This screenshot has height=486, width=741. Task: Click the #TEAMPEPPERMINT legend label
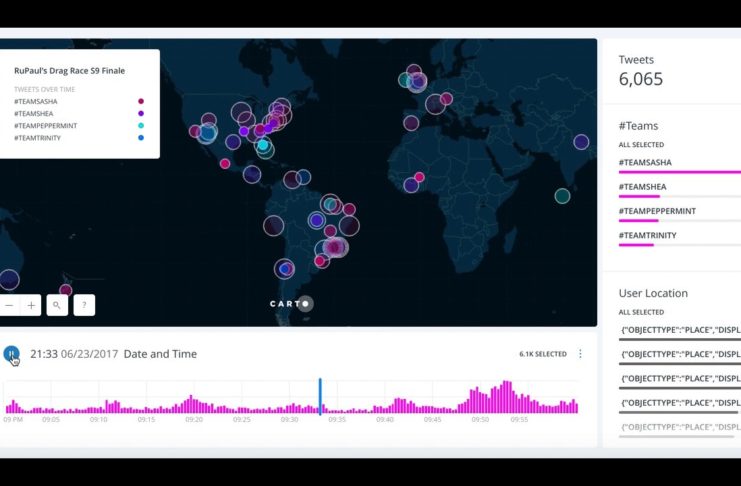coord(45,126)
